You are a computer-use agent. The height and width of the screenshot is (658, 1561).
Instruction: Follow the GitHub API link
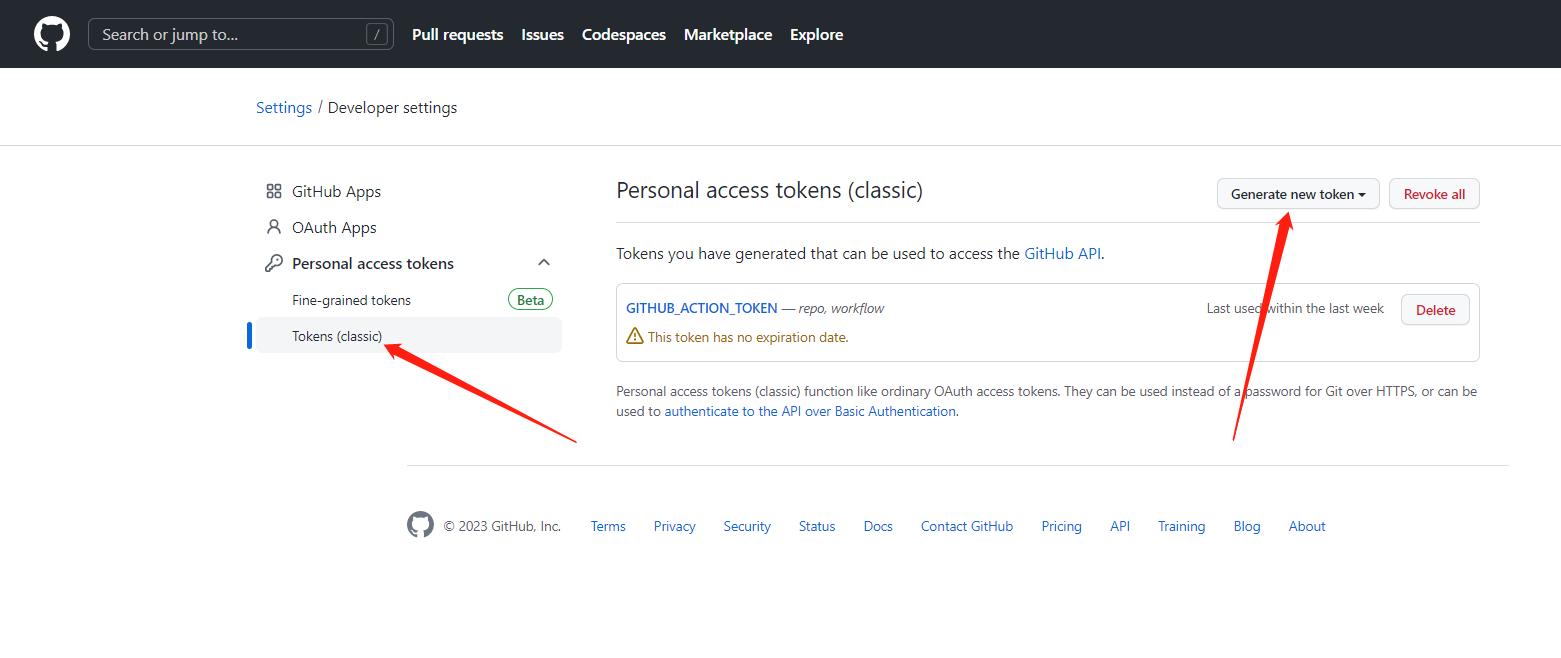point(1062,254)
